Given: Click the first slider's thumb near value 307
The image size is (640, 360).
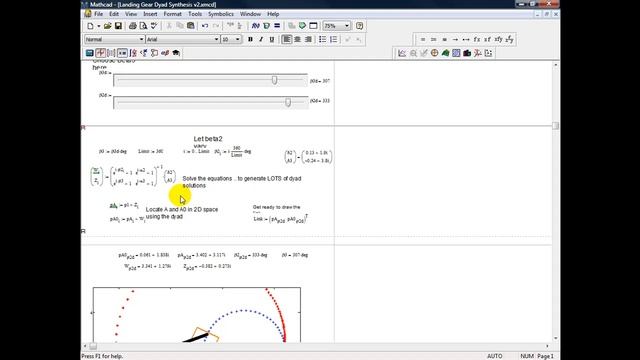Looking at the screenshot, I should (275, 80).
